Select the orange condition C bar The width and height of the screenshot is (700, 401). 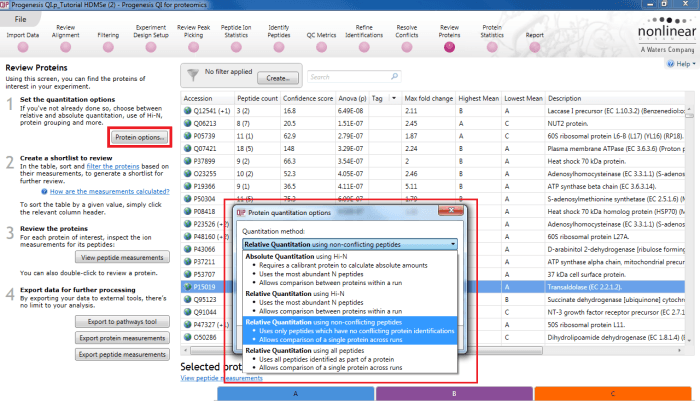612,393
